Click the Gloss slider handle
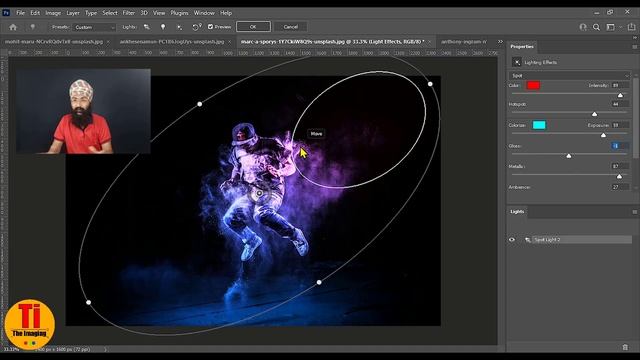Image resolution: width=640 pixels, height=360 pixels. 569,156
